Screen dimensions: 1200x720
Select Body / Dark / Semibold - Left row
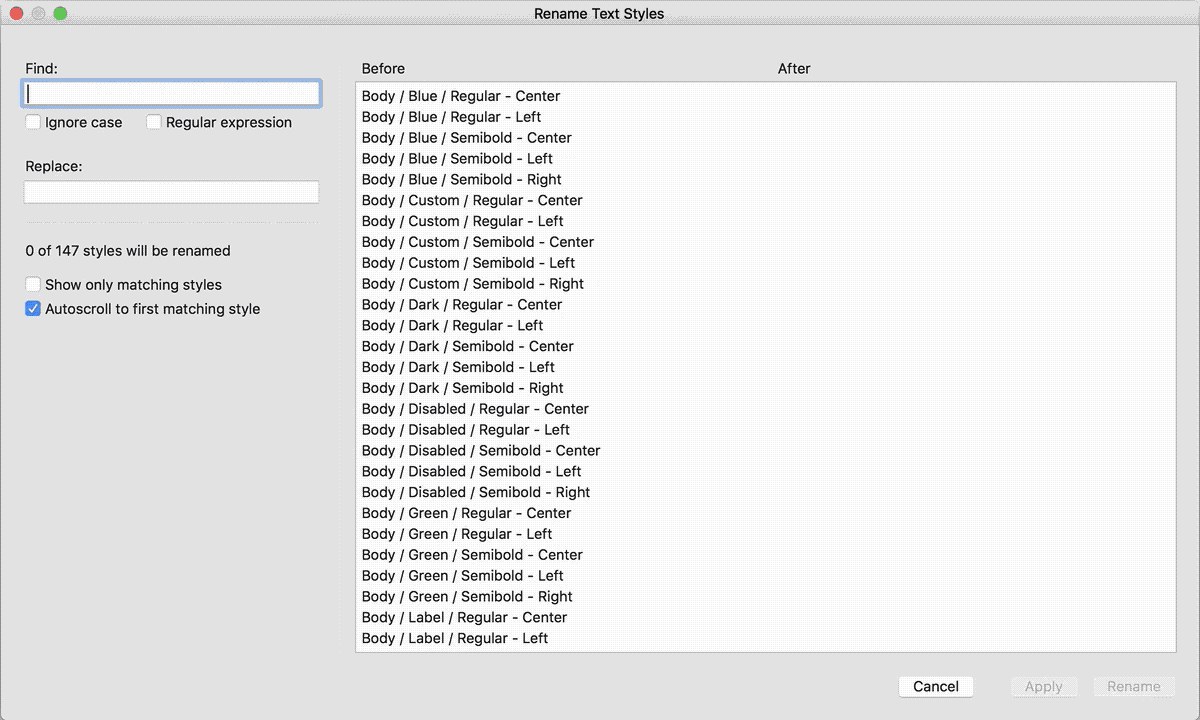pos(766,367)
